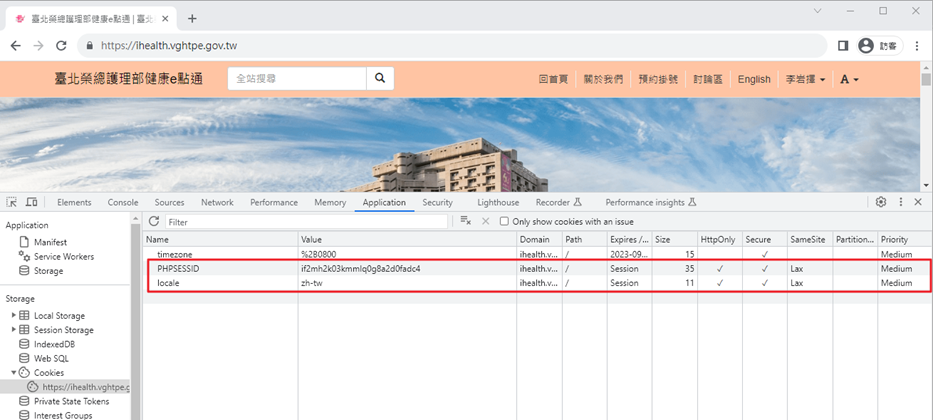The image size is (933, 420).
Task: Open the DevTools three-dot customize menu
Action: [900, 202]
